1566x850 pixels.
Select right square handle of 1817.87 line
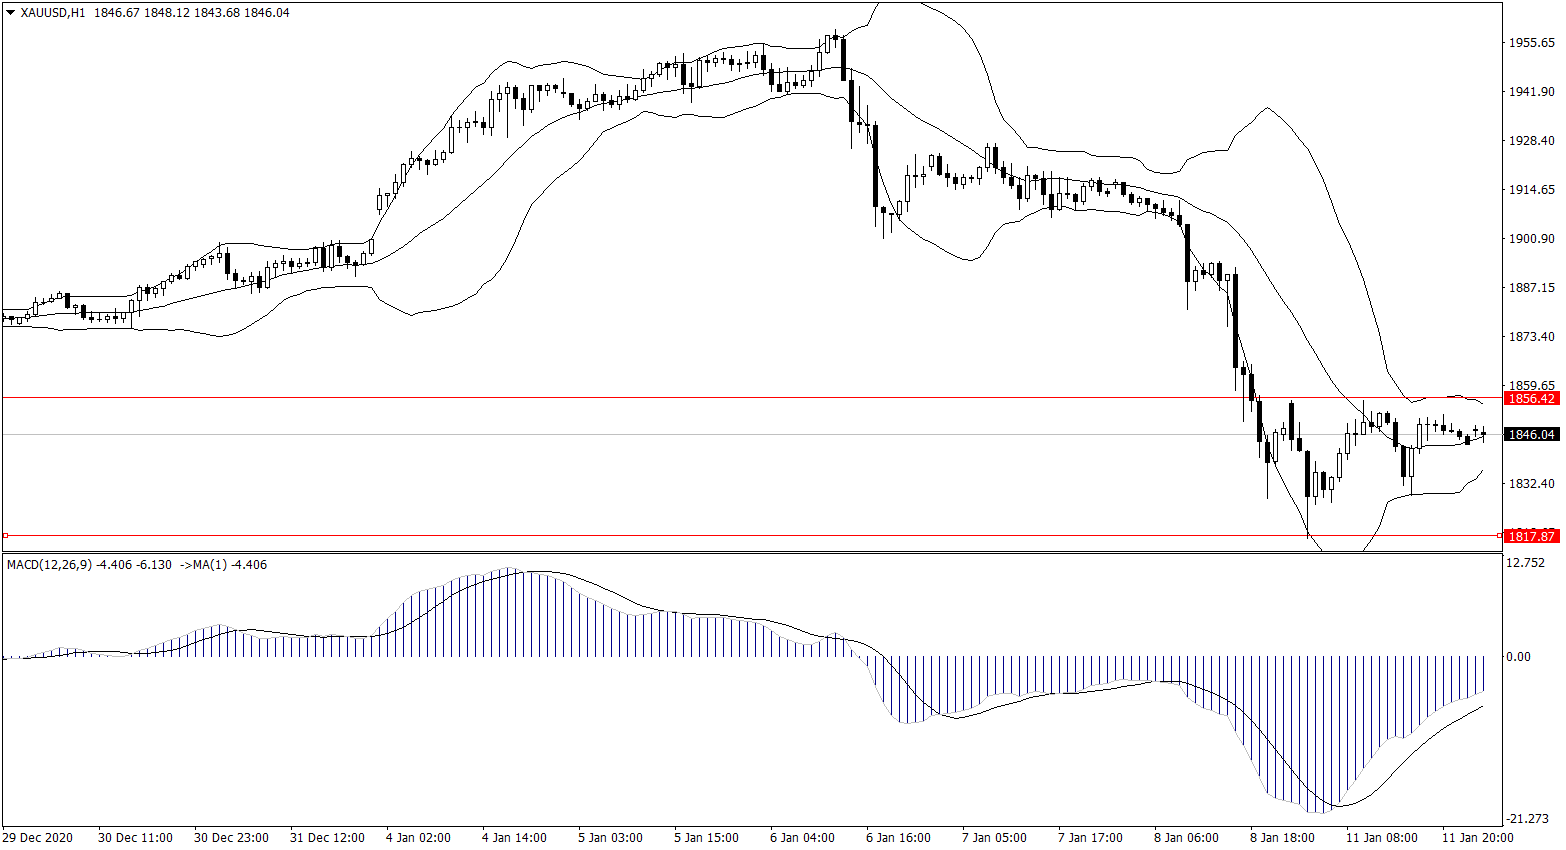pyautogui.click(x=1499, y=535)
